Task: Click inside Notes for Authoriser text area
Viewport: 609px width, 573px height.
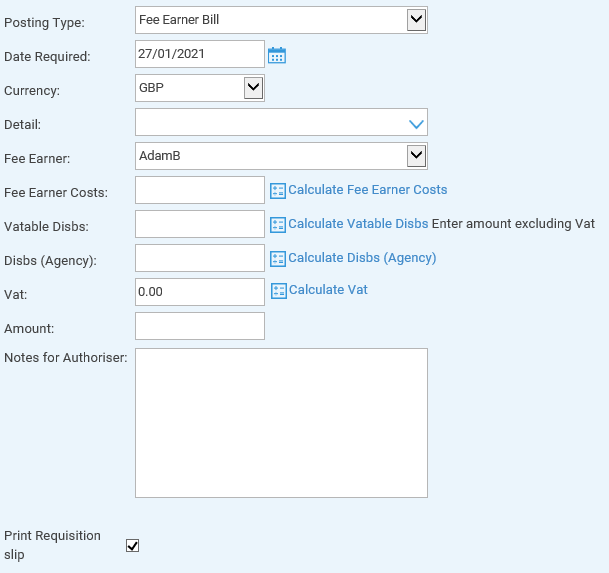Action: click(x=281, y=423)
